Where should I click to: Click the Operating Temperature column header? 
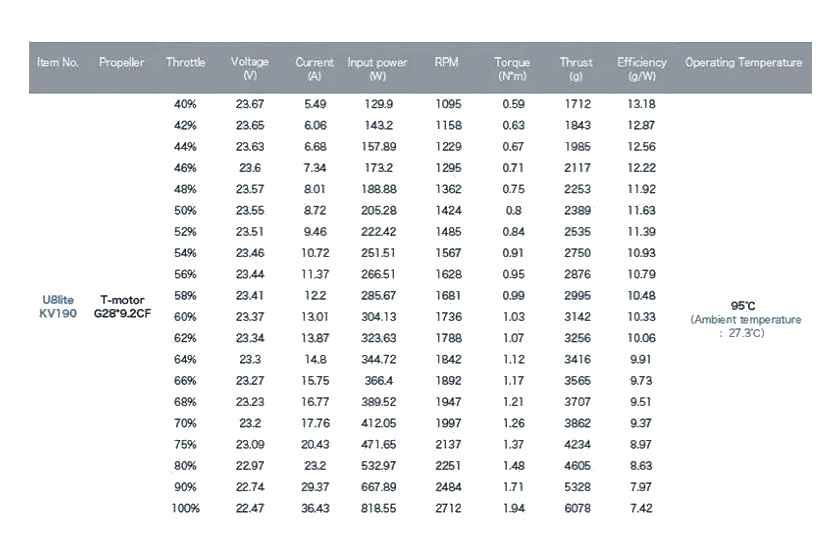pyautogui.click(x=743, y=63)
